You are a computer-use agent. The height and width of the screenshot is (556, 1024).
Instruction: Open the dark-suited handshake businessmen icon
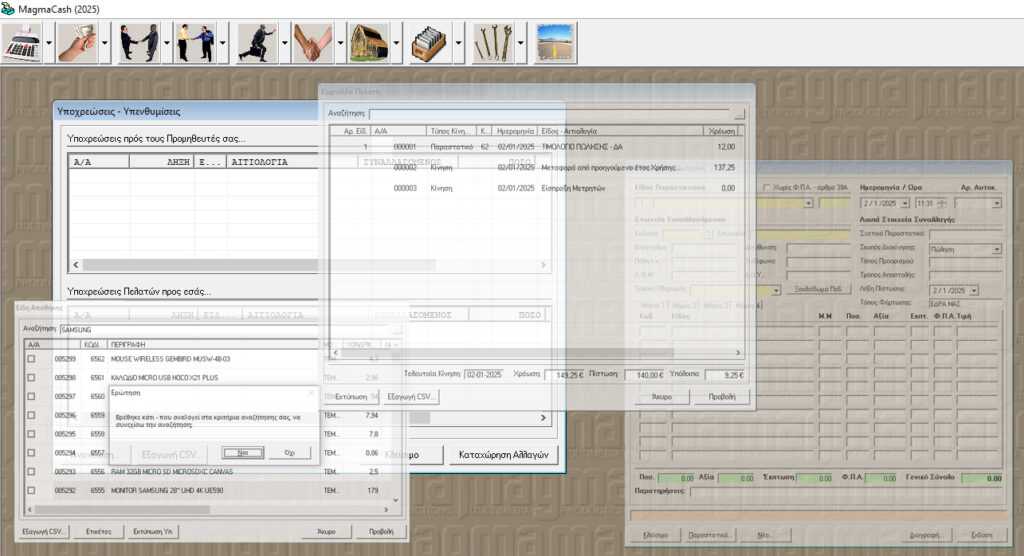pyautogui.click(x=139, y=43)
